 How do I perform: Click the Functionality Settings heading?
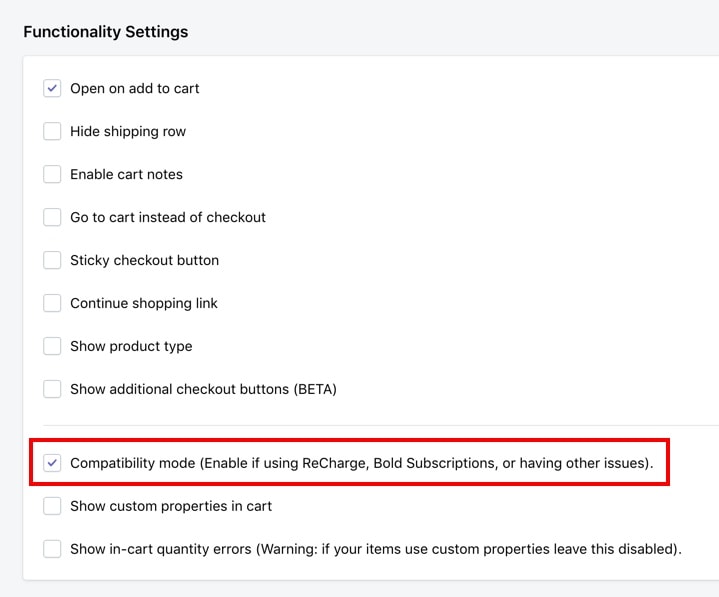(x=105, y=32)
